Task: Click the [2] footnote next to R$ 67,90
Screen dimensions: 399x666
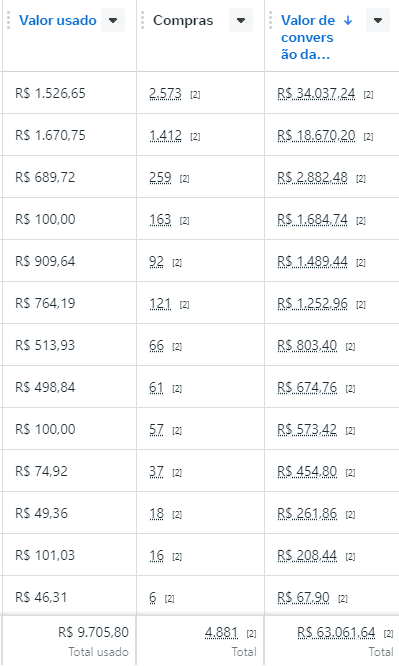Action: point(343,598)
